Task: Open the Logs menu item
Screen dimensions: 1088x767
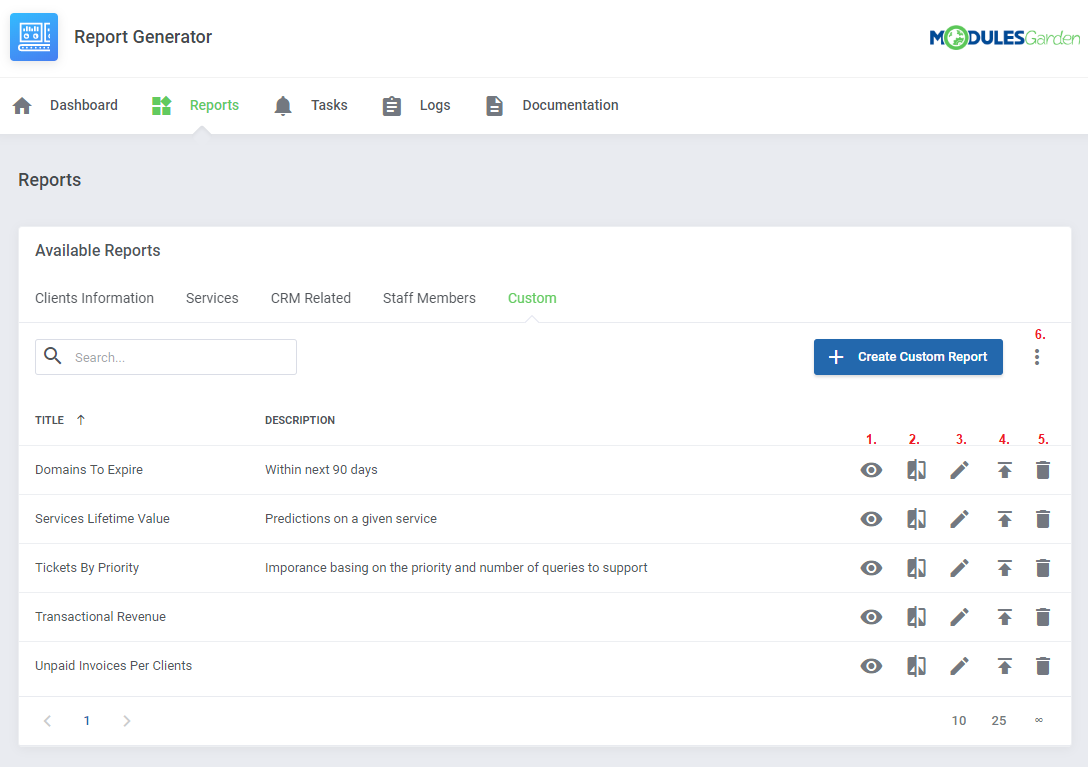Action: point(435,105)
